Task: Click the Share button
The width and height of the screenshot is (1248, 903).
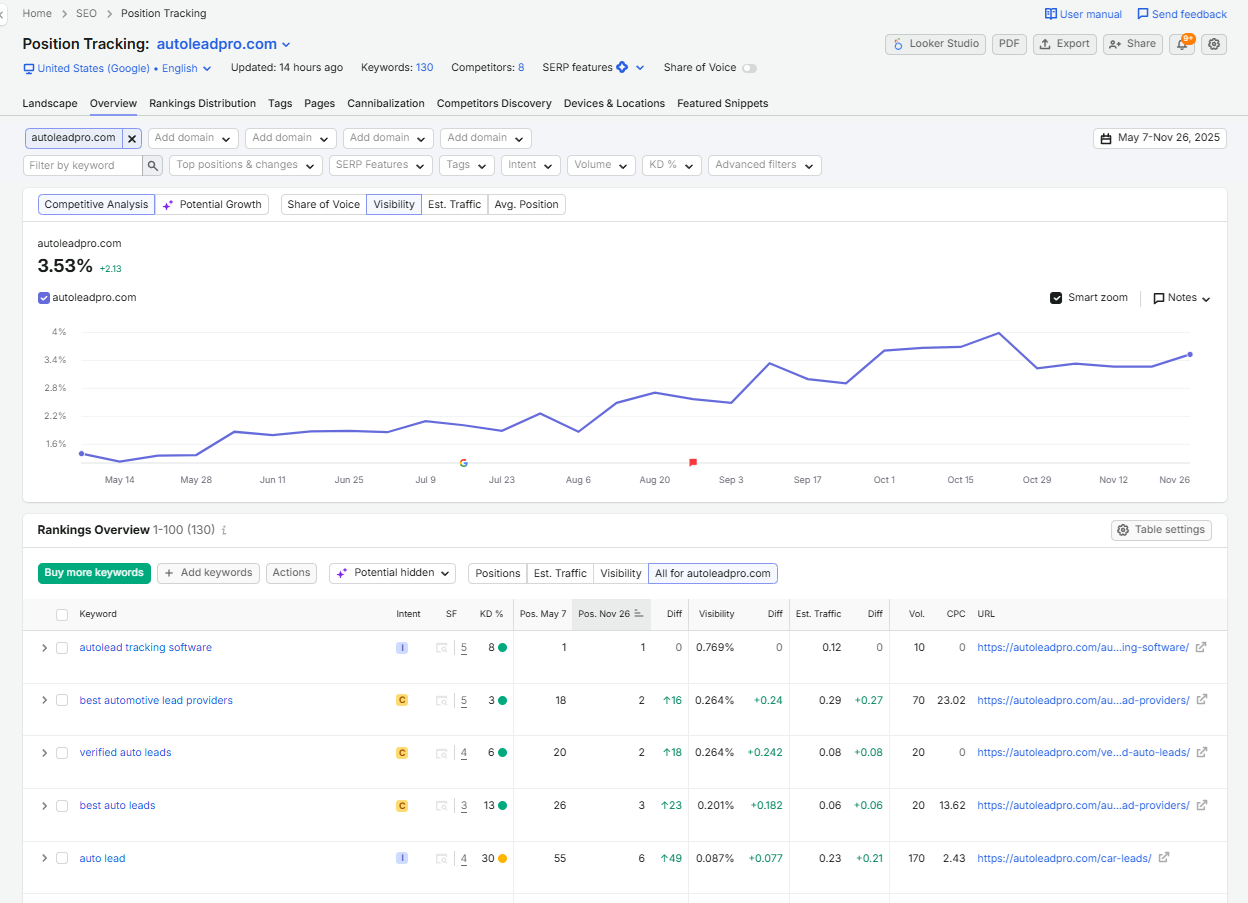Action: click(1132, 44)
